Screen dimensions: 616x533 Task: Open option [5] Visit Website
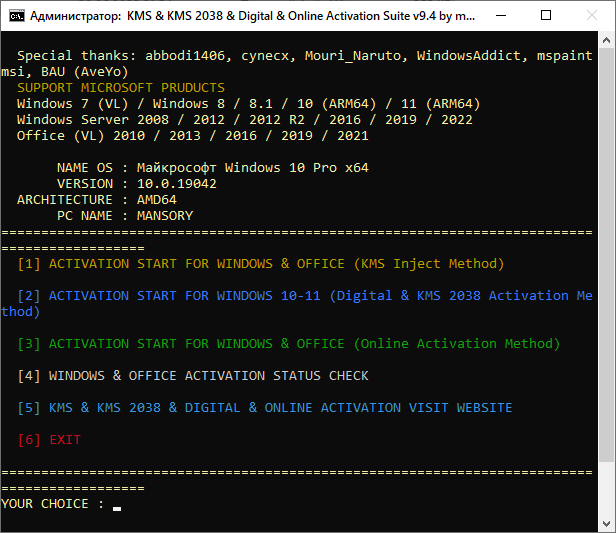[265, 408]
